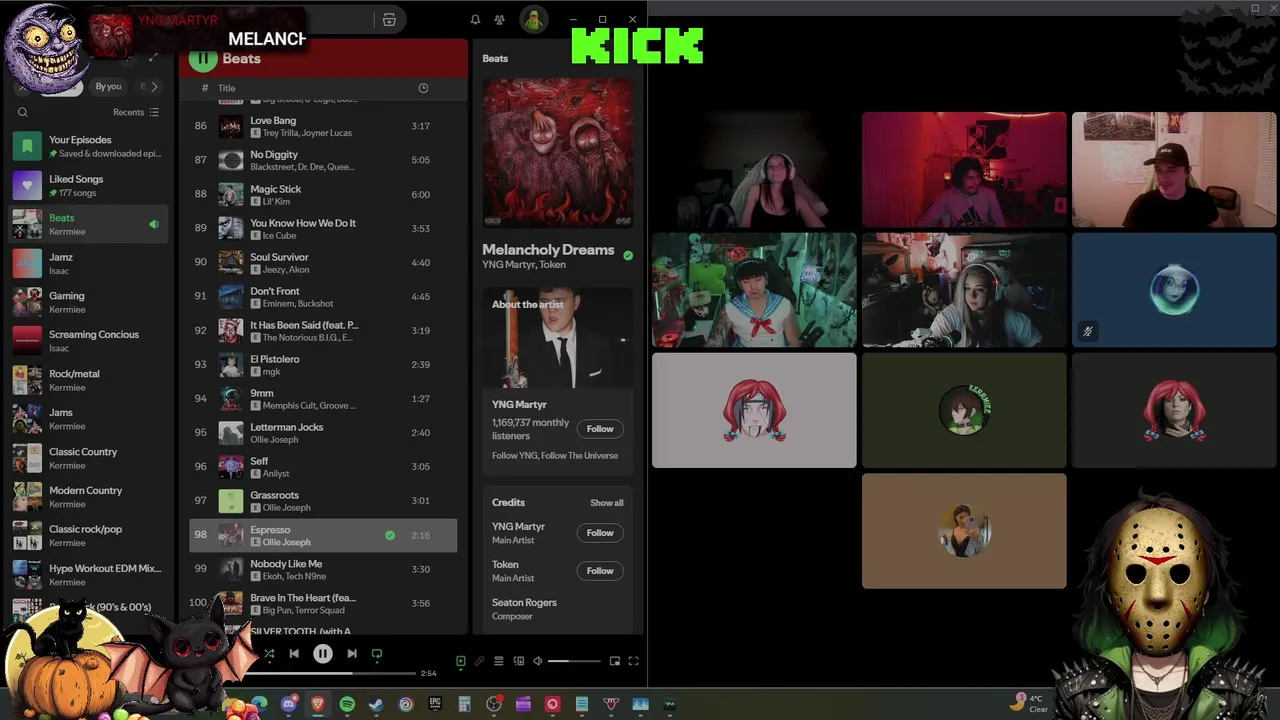Open the Recents sort dropdown

(x=136, y=112)
